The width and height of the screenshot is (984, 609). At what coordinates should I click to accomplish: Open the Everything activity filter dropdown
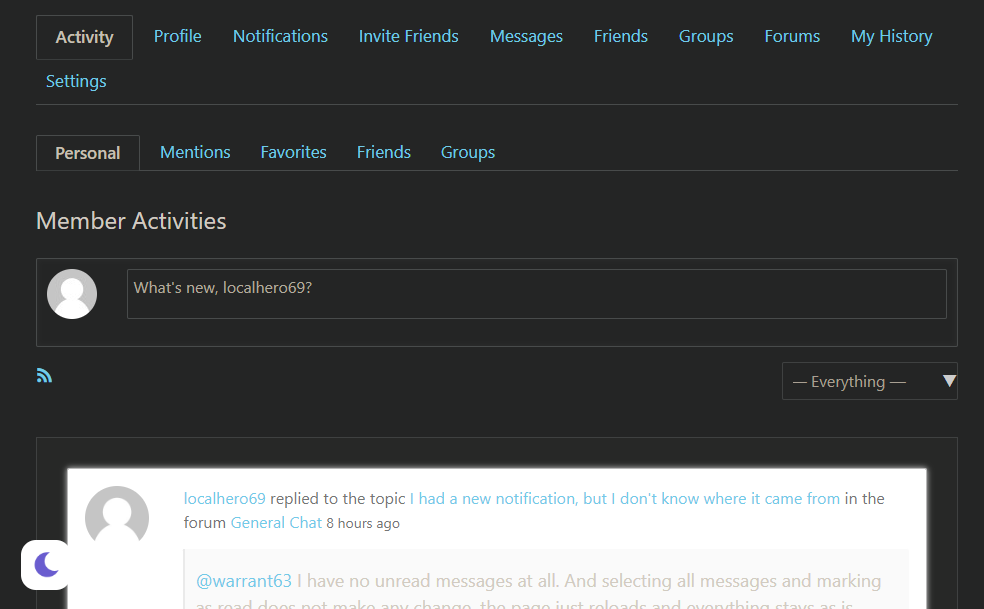(869, 381)
